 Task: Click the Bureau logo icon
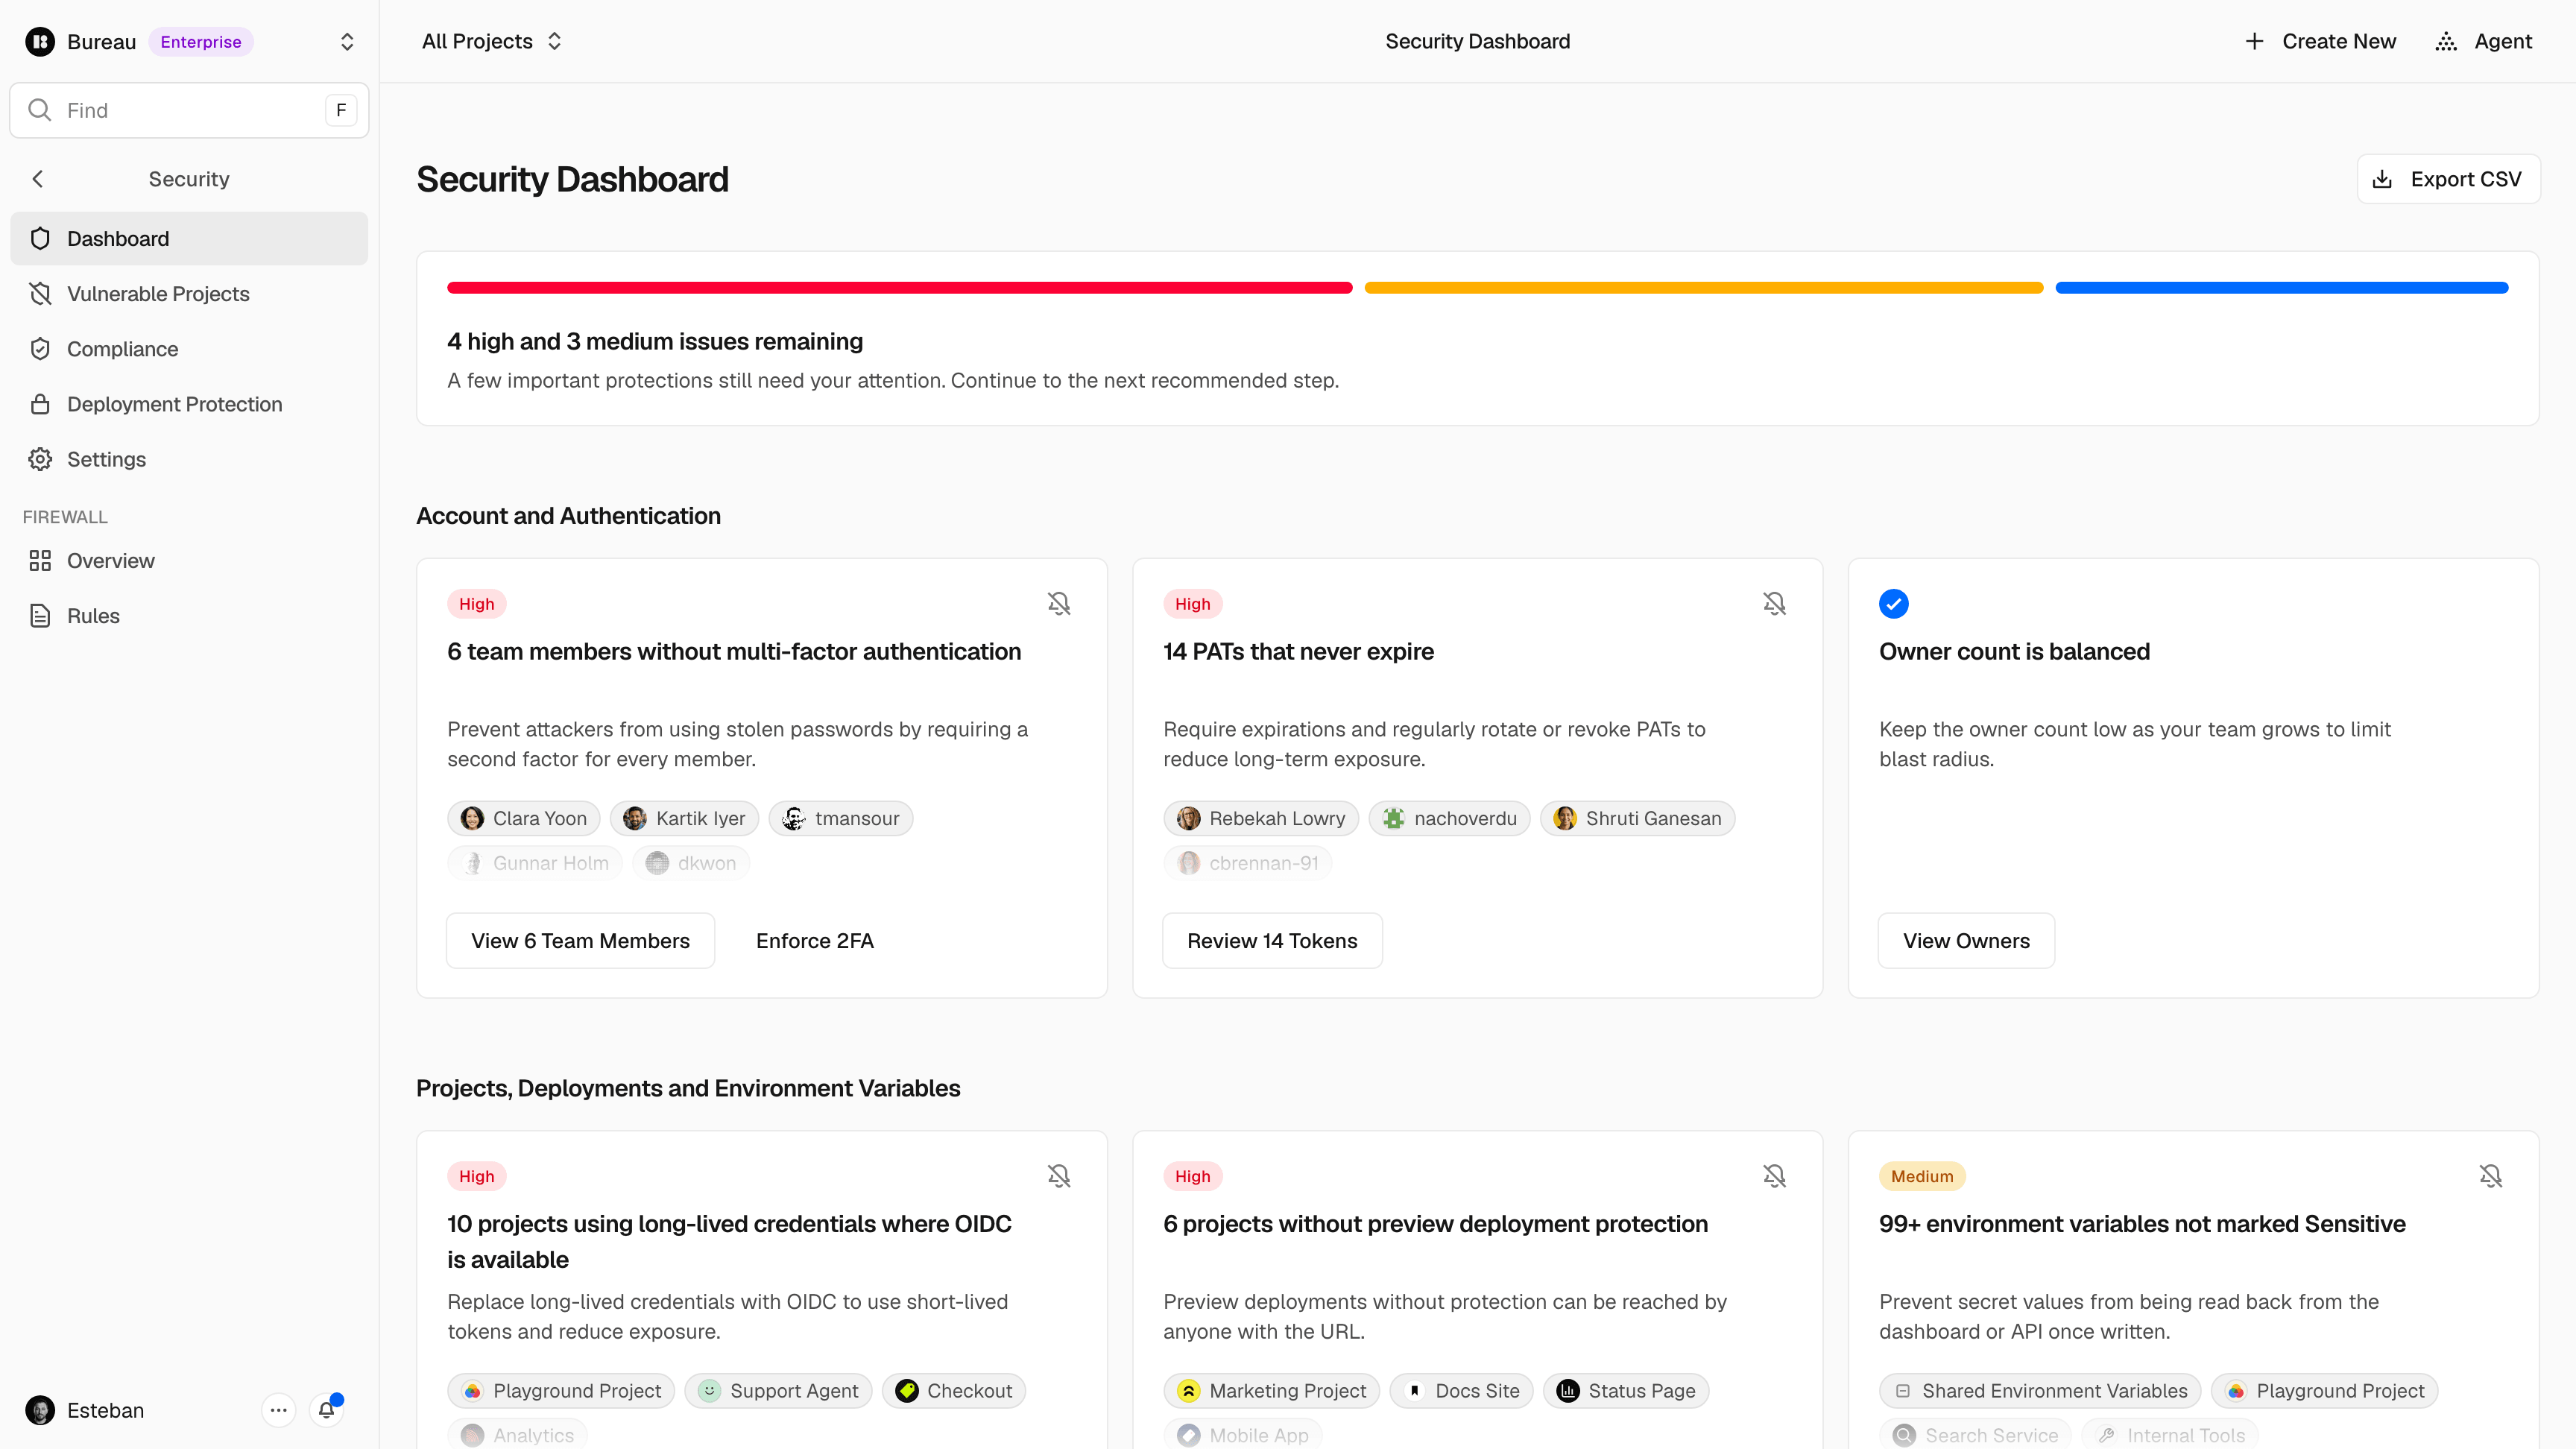[x=40, y=41]
